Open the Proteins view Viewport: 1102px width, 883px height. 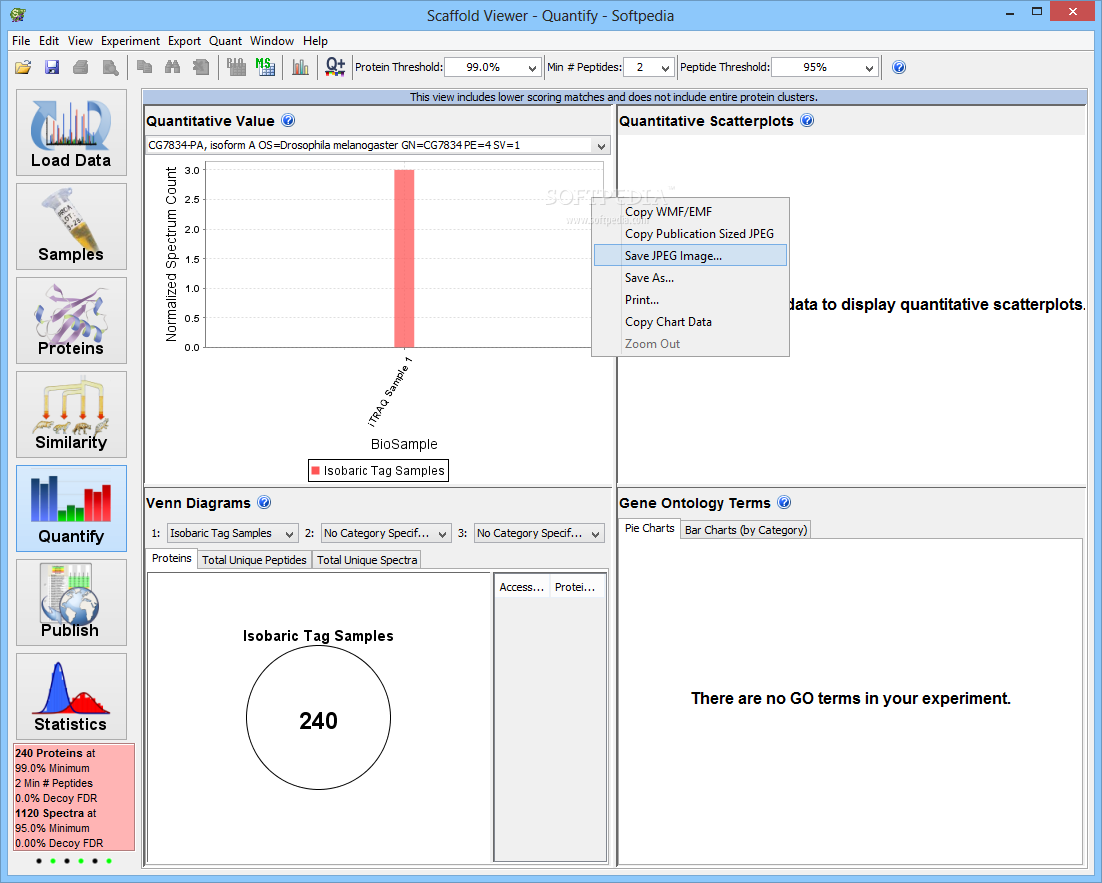click(x=72, y=321)
